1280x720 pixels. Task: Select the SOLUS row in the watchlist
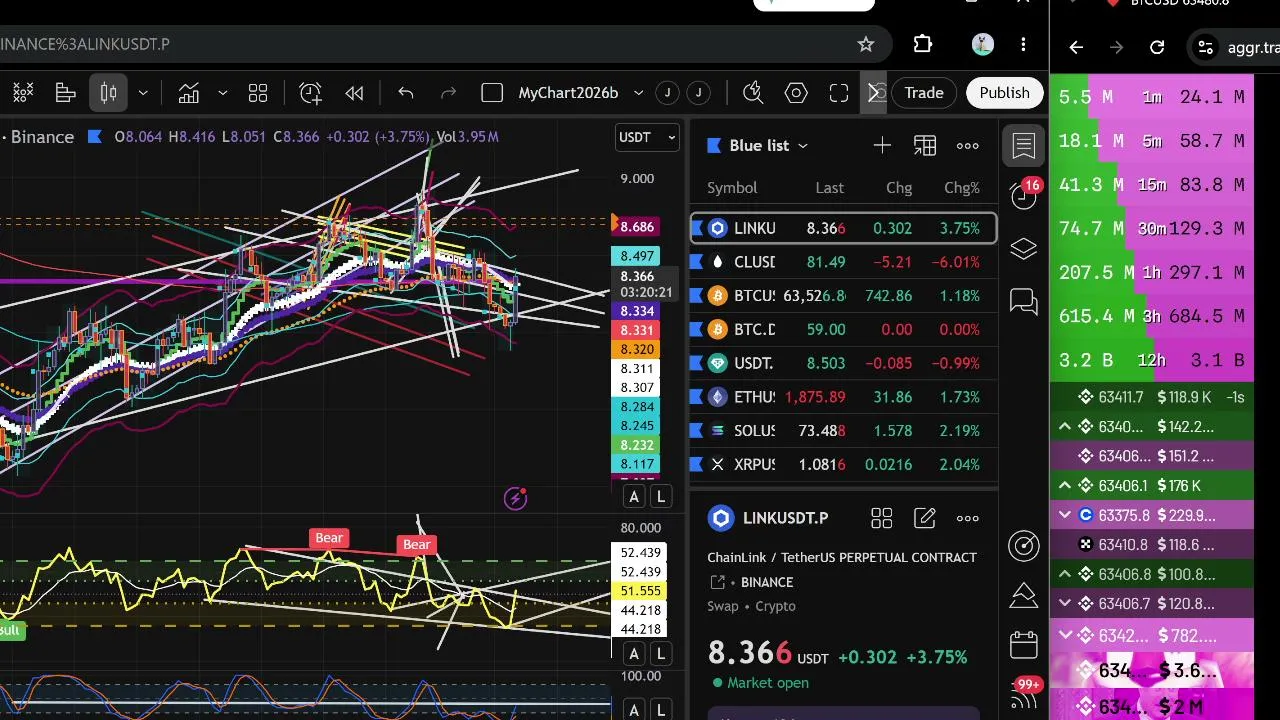pos(844,431)
